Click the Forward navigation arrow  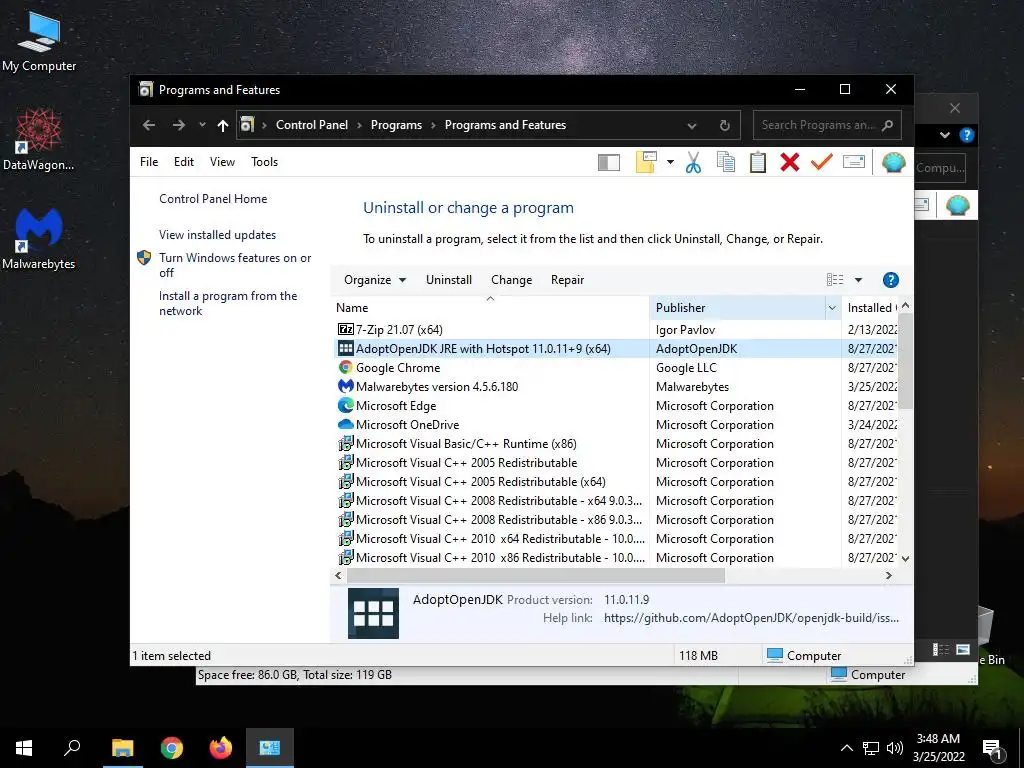[x=179, y=125]
